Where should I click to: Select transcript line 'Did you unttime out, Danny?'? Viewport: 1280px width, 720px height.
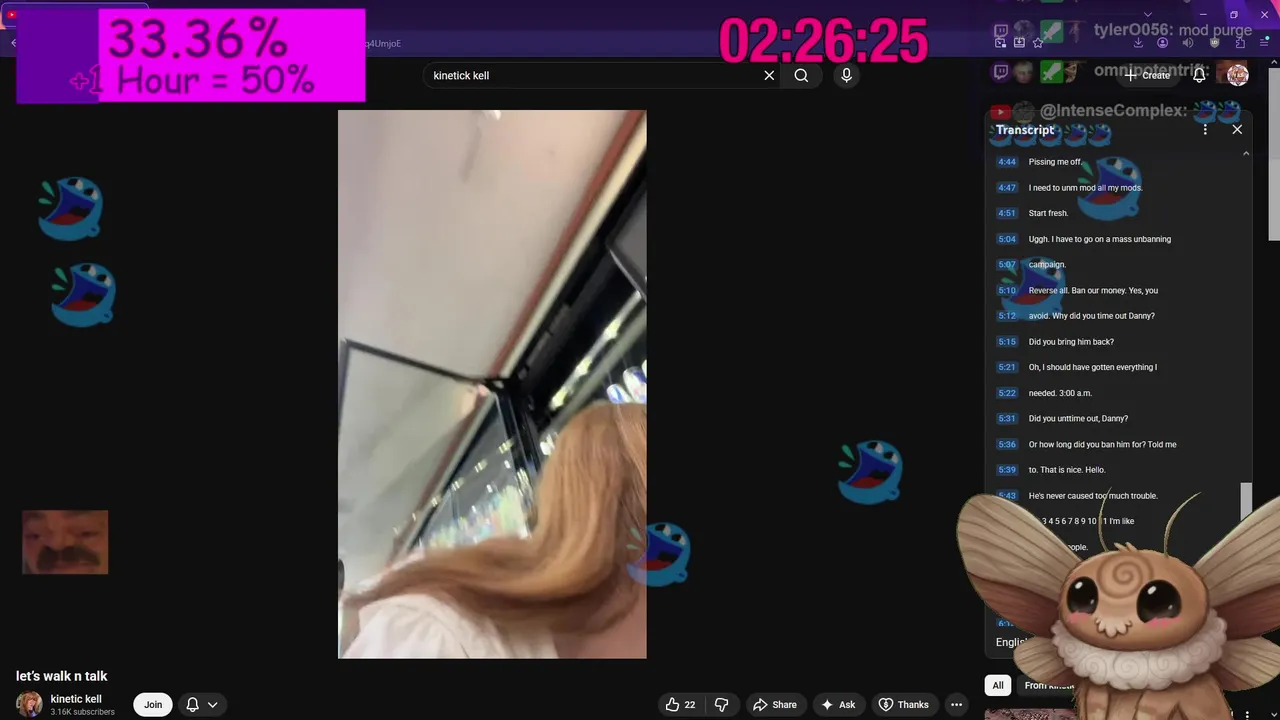[1078, 419]
